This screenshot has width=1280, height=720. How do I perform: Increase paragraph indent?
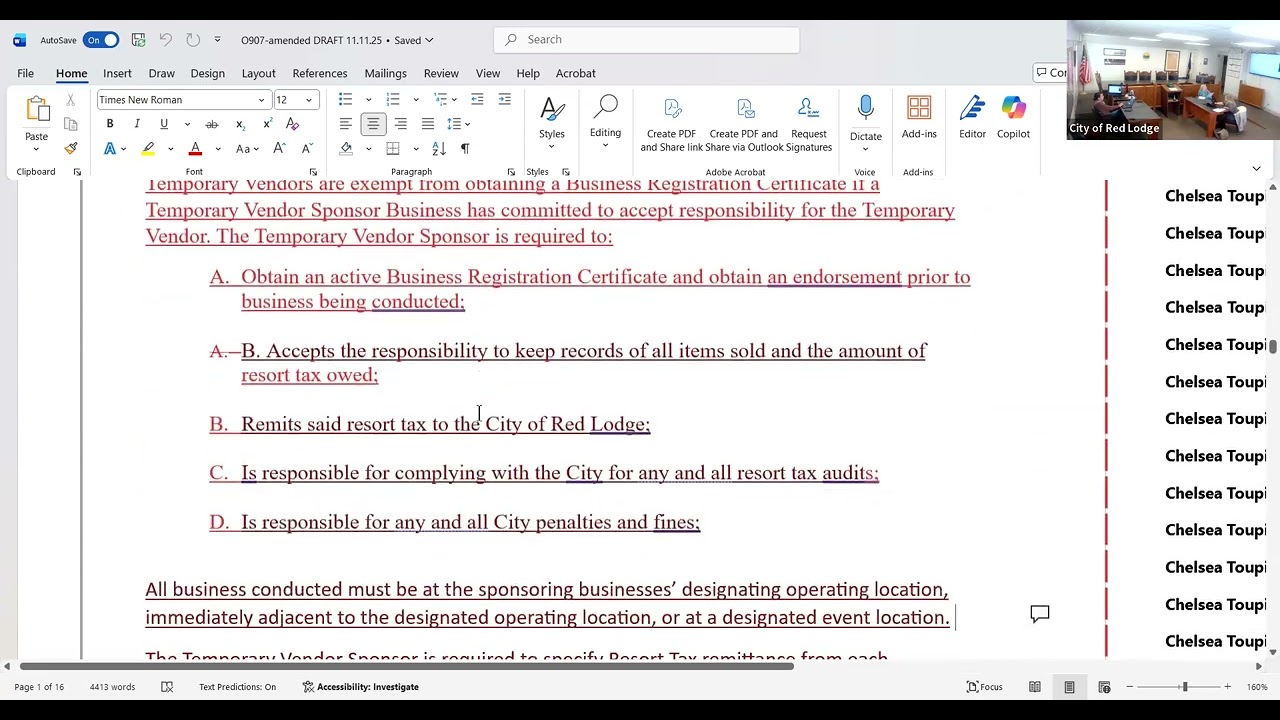click(x=504, y=99)
